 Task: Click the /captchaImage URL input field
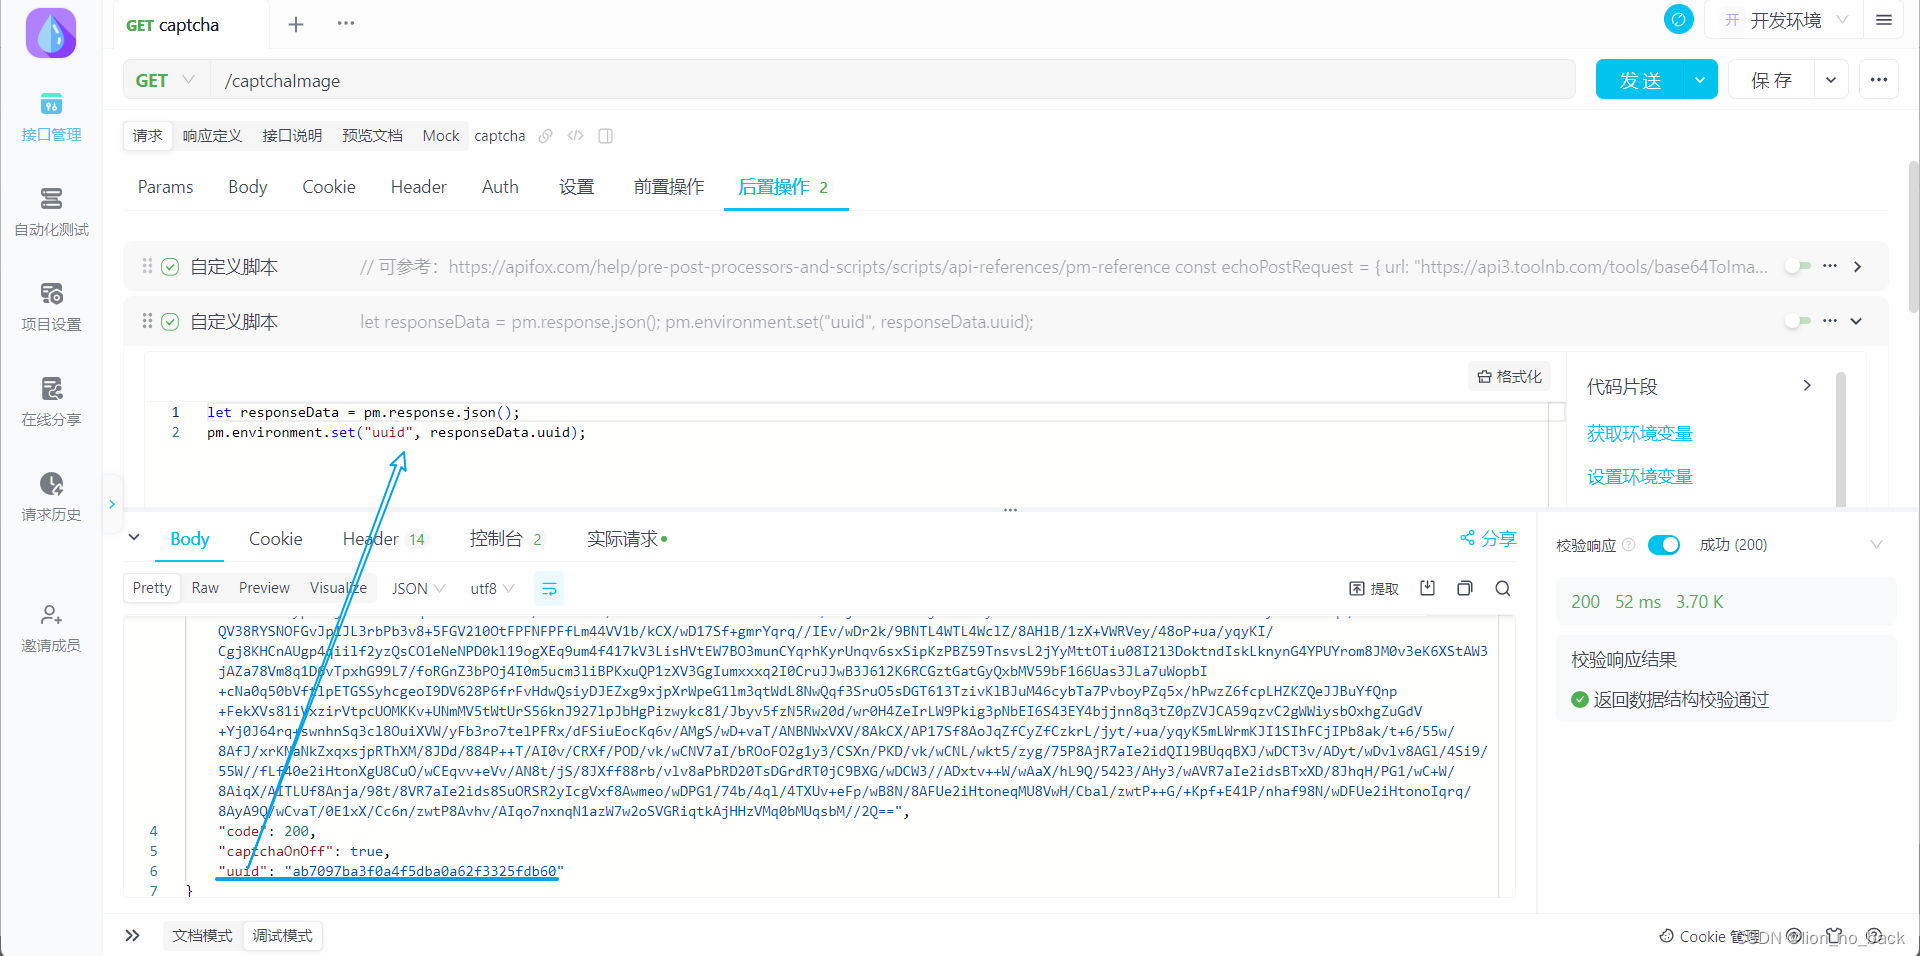893,80
